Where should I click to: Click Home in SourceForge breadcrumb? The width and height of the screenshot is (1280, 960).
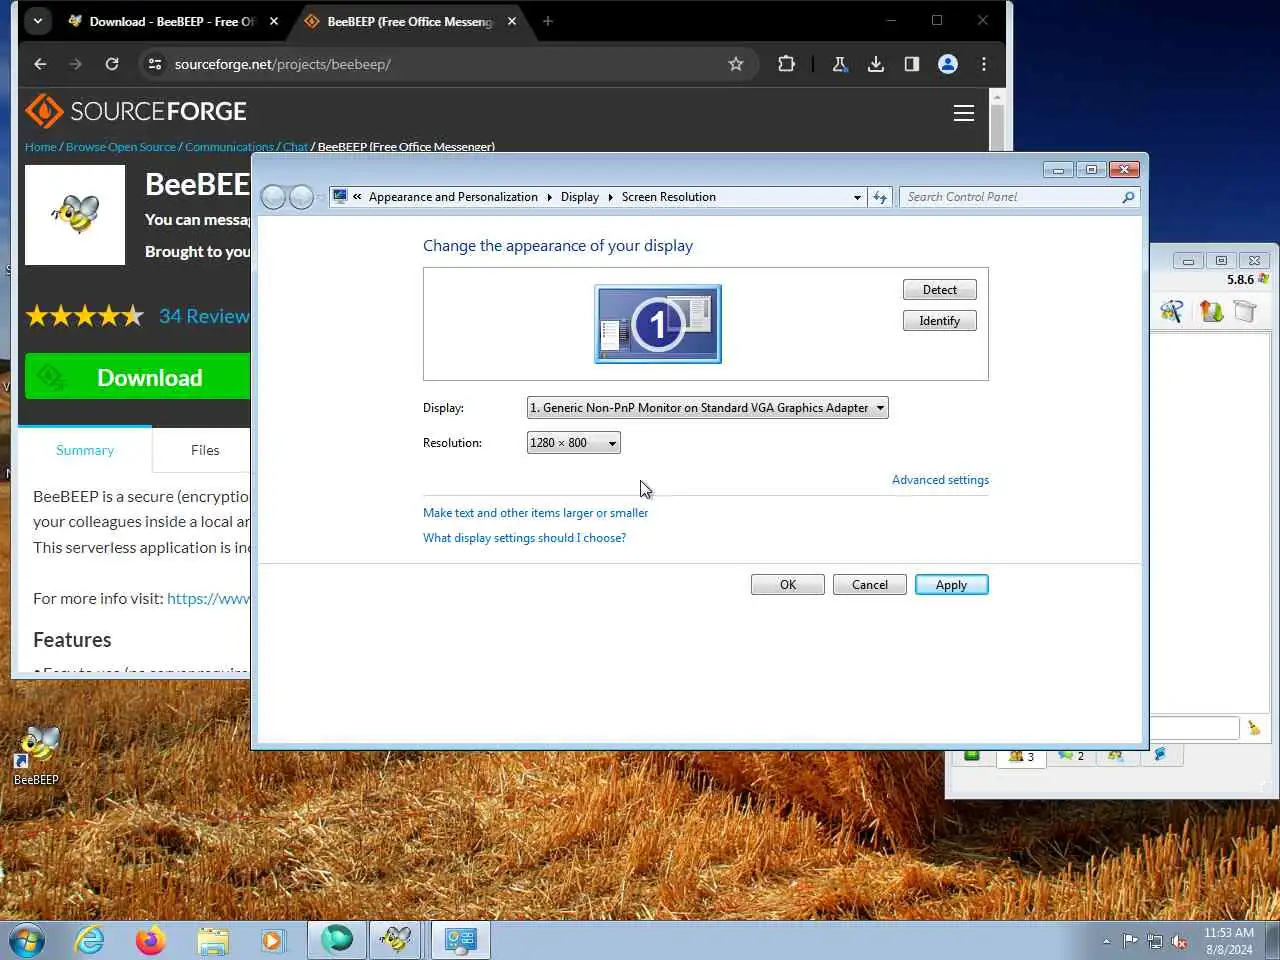click(x=41, y=147)
